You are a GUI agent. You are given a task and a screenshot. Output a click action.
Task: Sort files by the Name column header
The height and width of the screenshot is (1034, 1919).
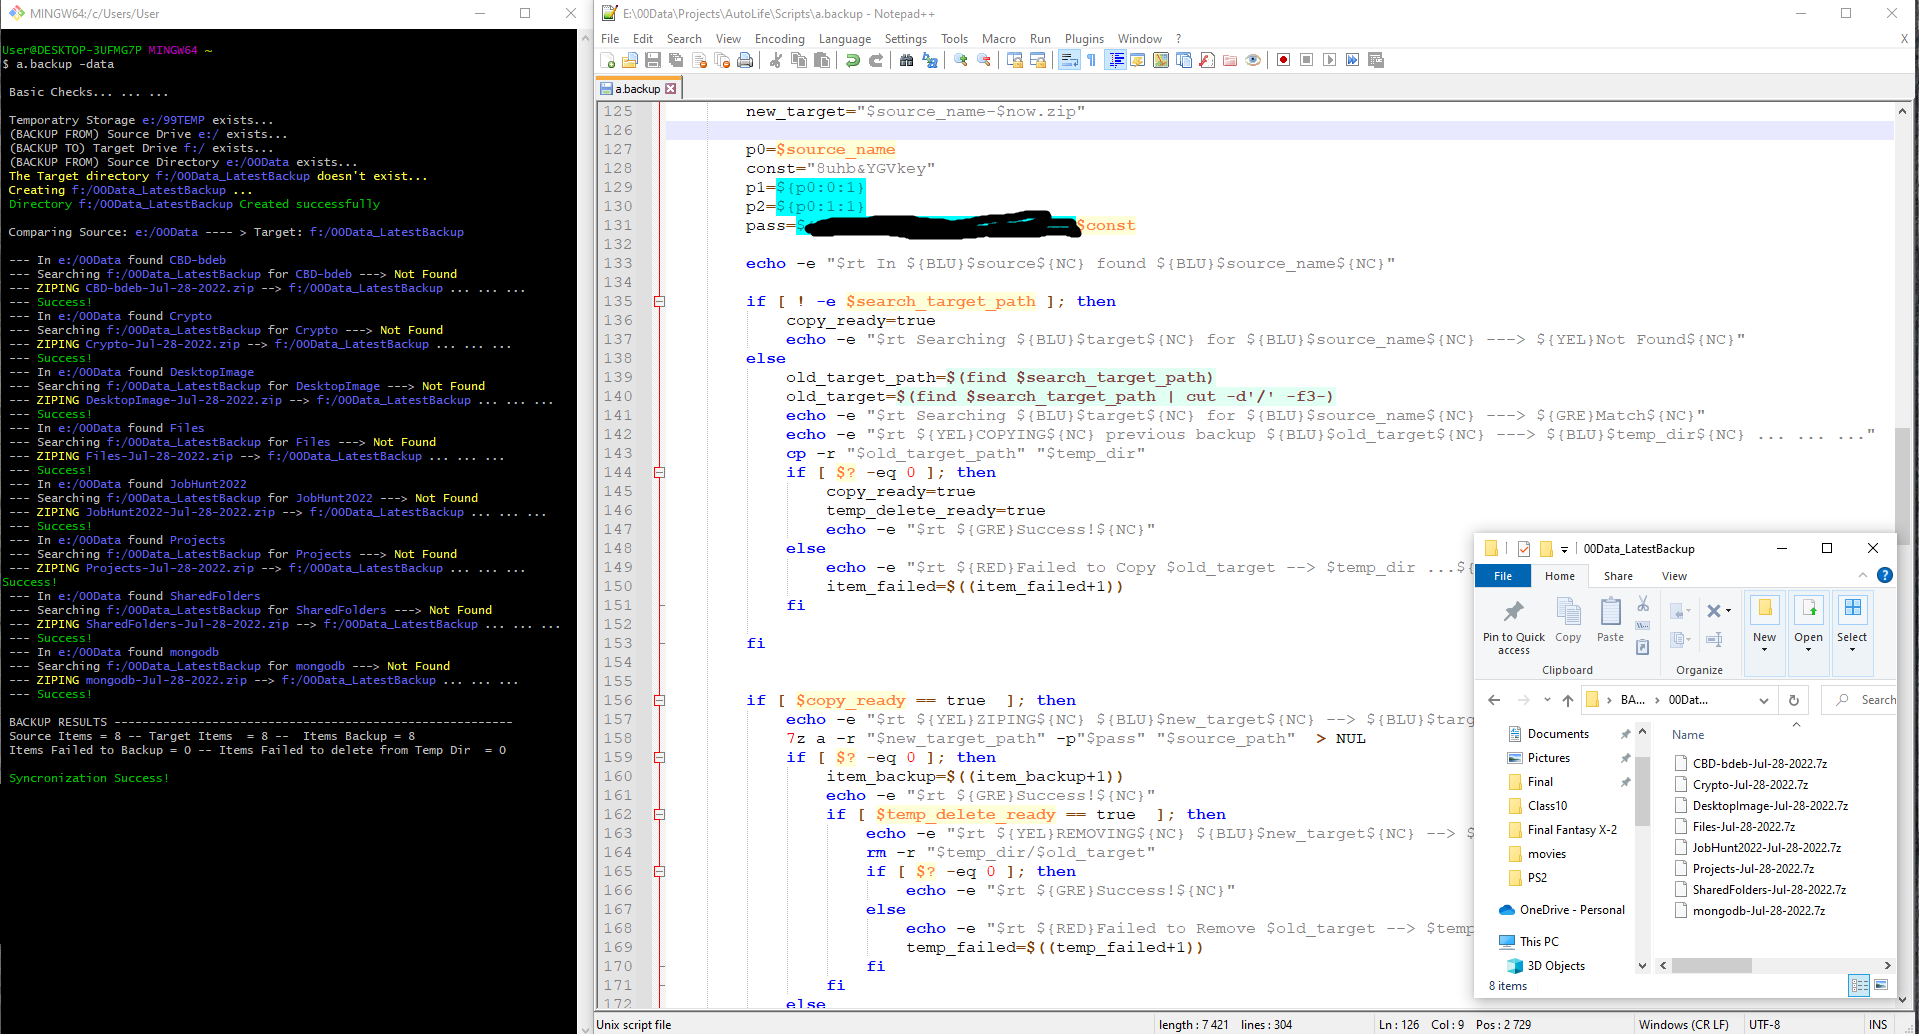1688,735
